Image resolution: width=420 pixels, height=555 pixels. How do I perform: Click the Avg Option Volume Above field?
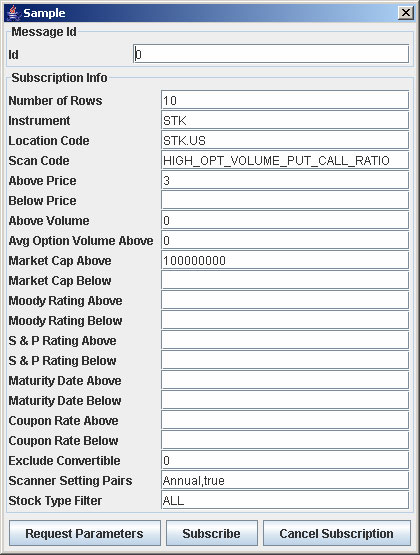[285, 240]
